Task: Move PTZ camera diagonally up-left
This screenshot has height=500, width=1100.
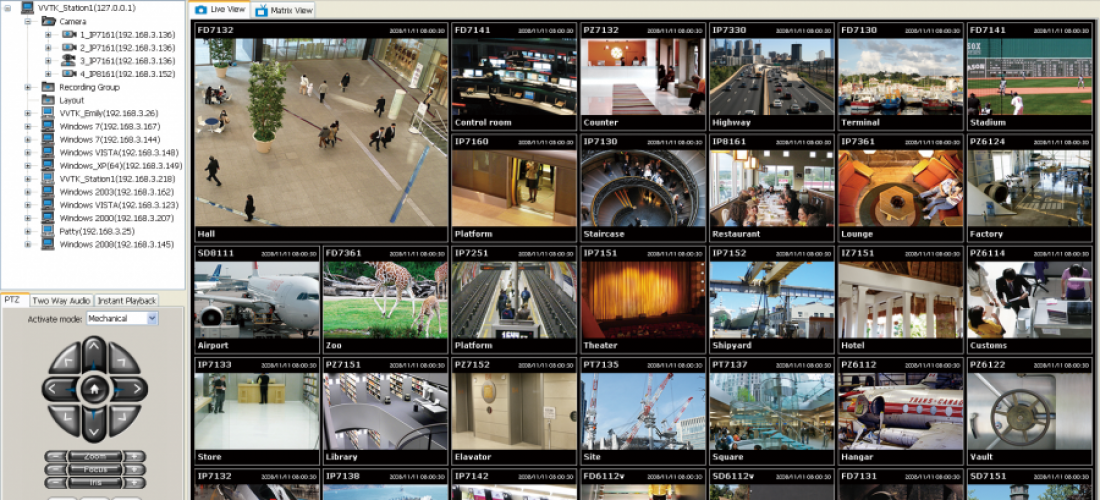Action: (66, 359)
